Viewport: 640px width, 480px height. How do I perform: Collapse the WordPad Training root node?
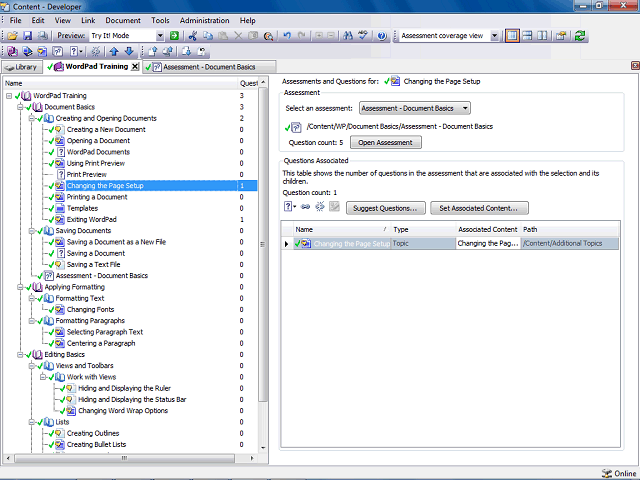(9, 96)
